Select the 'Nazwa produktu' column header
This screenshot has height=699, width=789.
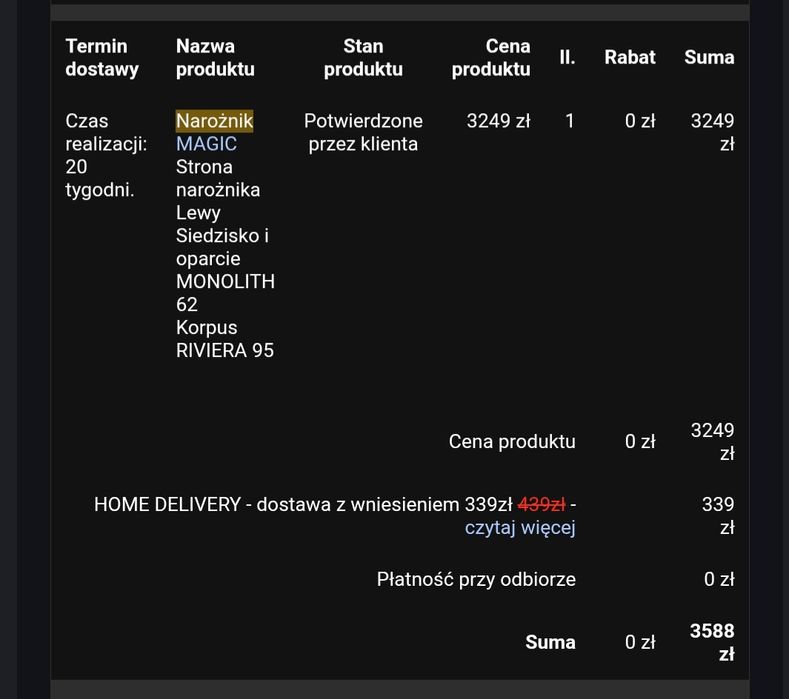[x=215, y=57]
